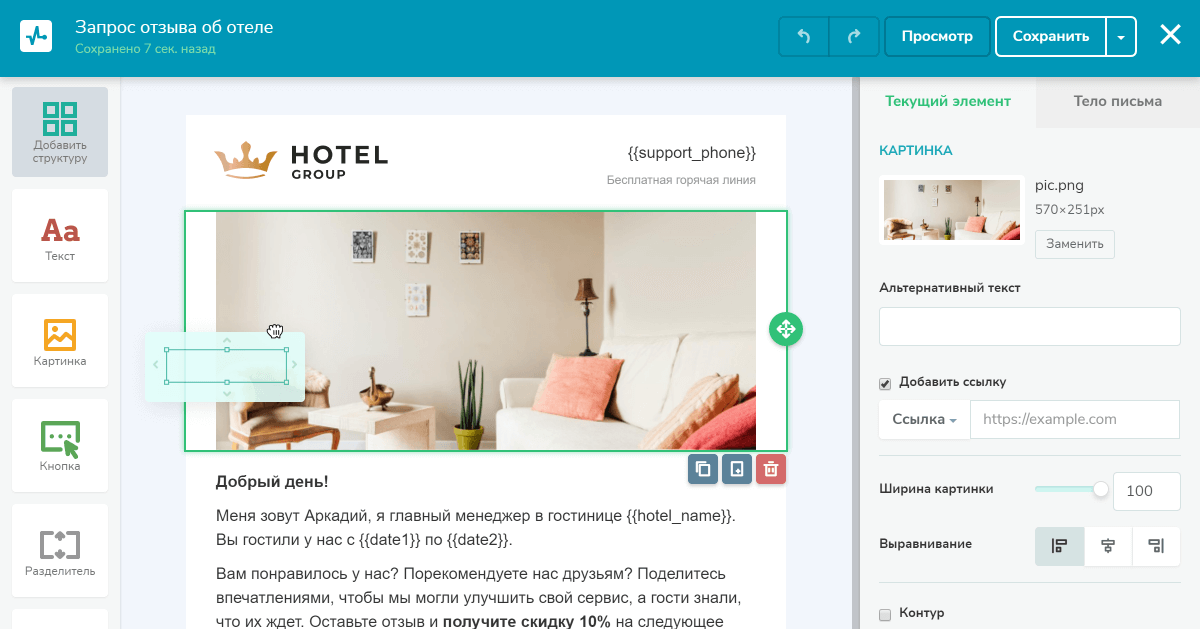Open the Ссылка type dropdown
Screen dimensions: 1200x629
(925, 419)
